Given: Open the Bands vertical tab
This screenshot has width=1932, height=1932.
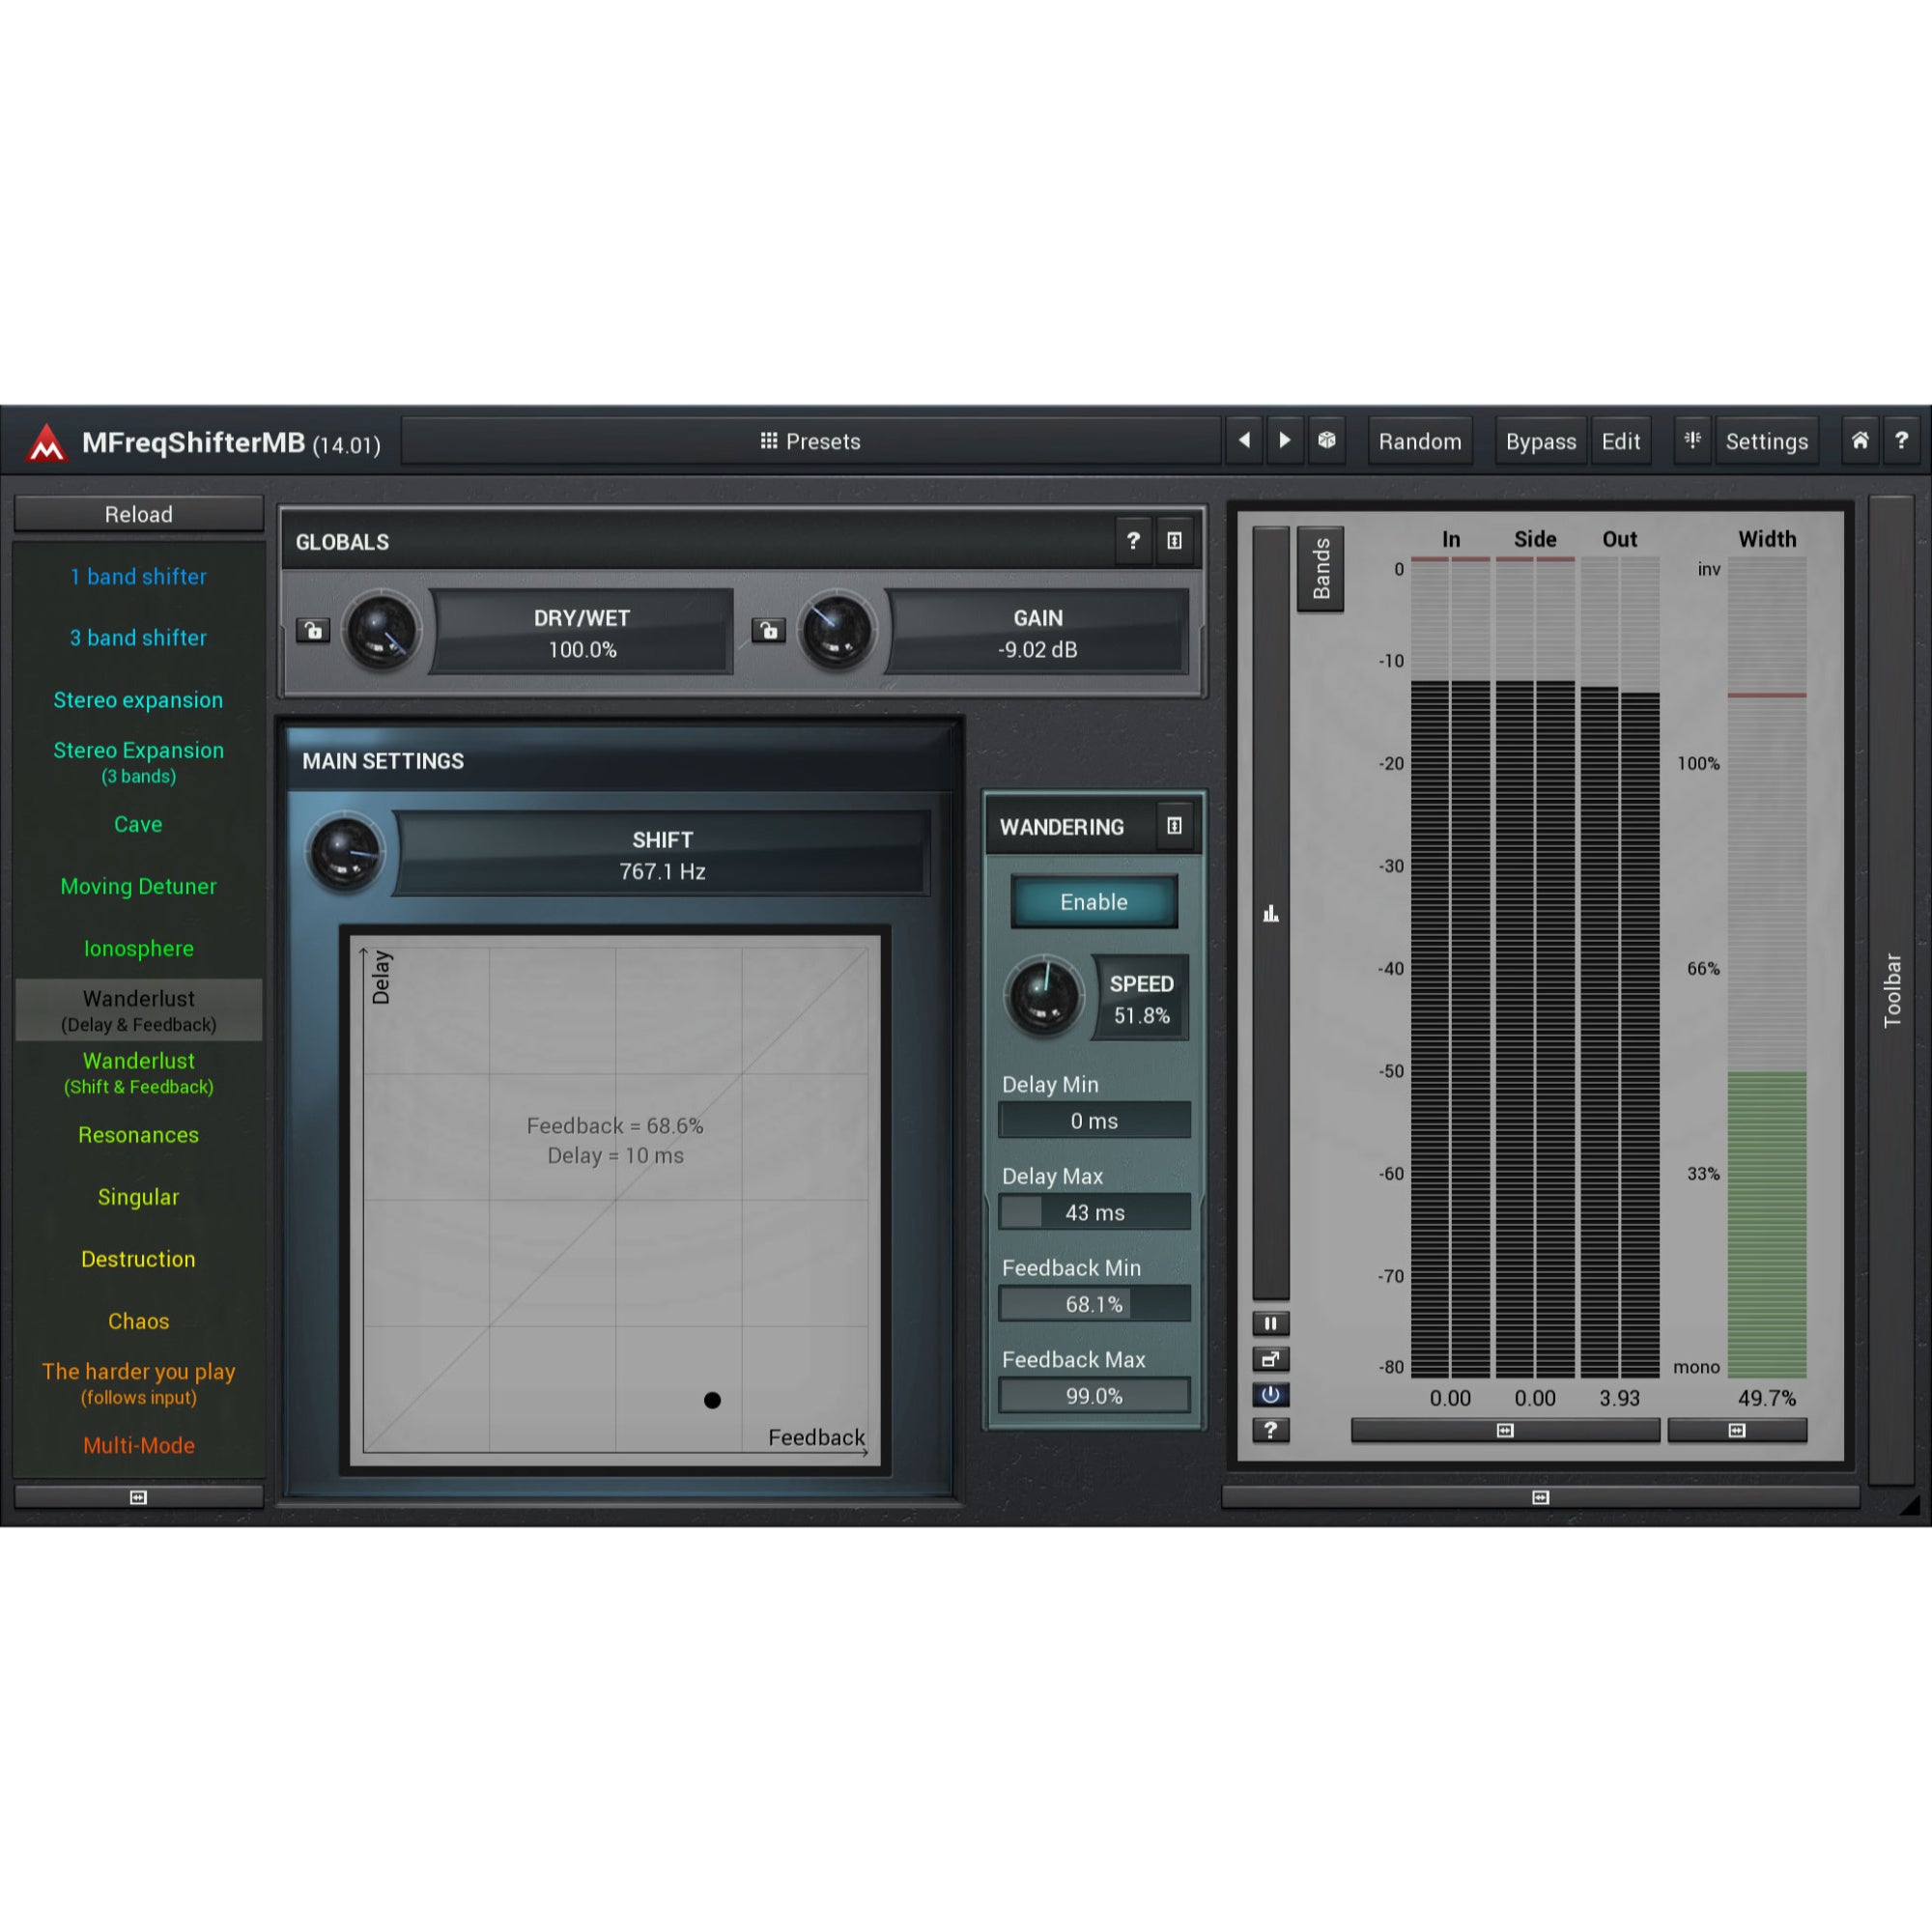Looking at the screenshot, I should (1321, 569).
